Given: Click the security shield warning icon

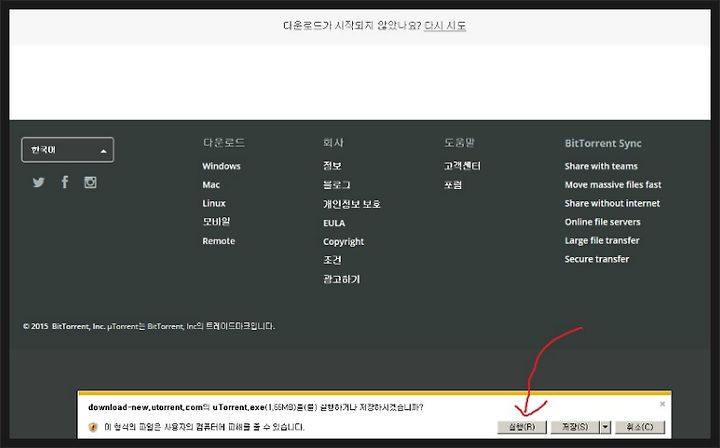Looking at the screenshot, I should coord(93,427).
